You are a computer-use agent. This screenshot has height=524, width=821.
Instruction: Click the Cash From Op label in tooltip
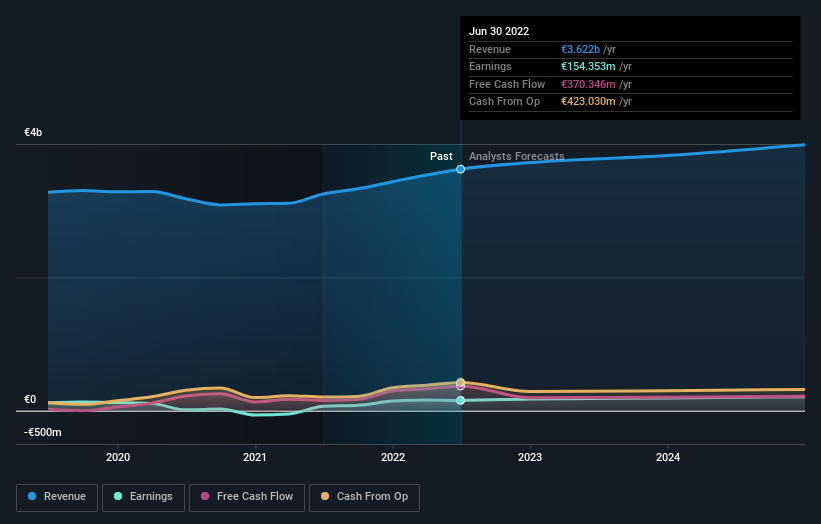point(504,102)
